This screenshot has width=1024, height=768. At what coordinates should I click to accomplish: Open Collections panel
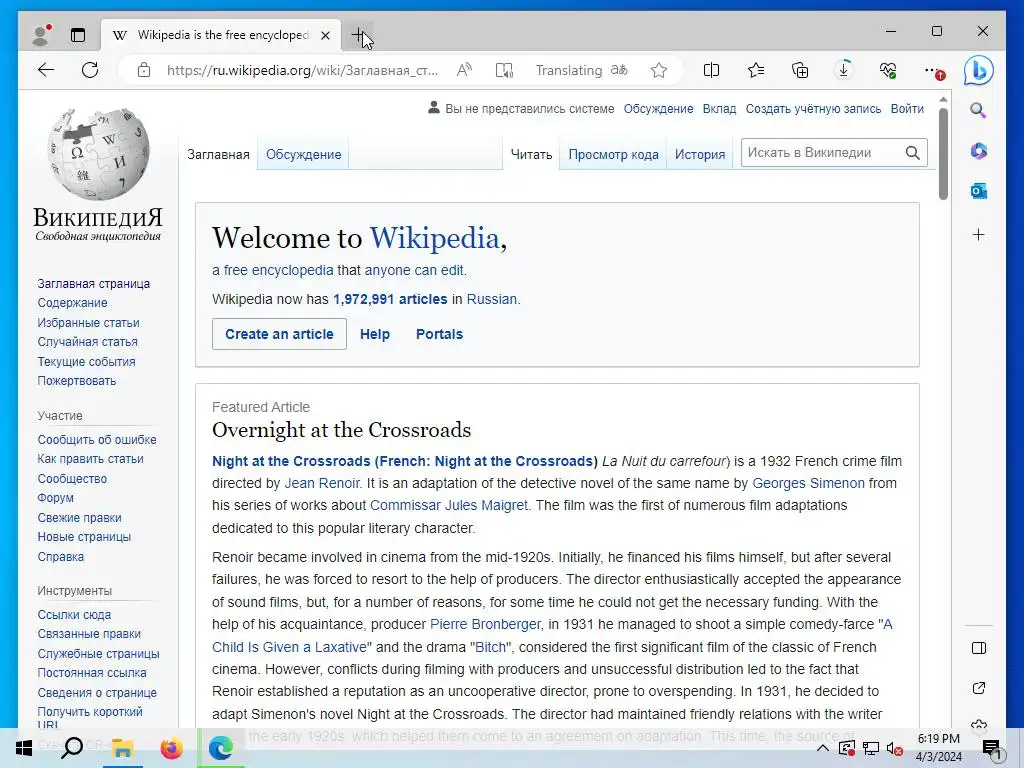[800, 70]
